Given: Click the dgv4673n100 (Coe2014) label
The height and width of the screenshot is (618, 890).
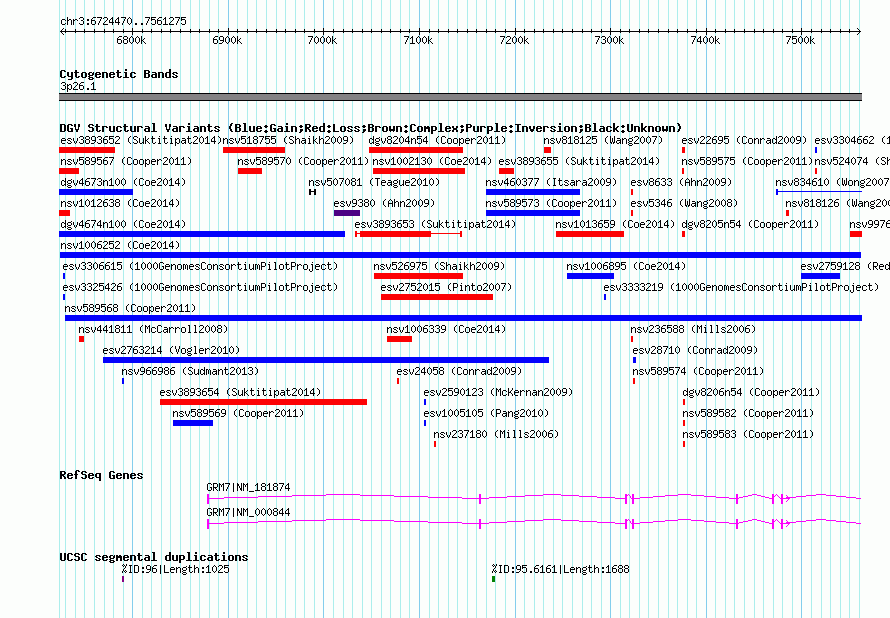Looking at the screenshot, I should pyautogui.click(x=123, y=182).
